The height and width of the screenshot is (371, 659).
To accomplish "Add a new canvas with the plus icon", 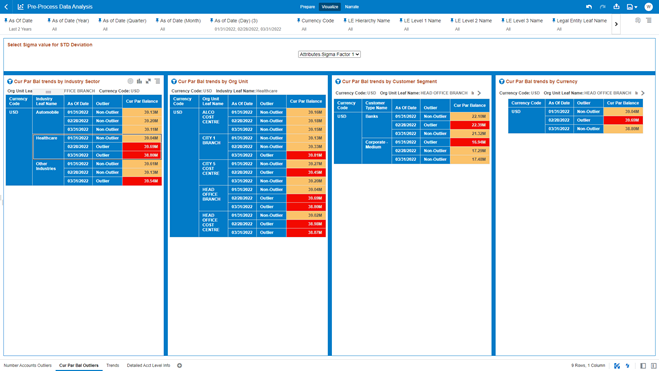I will [x=179, y=366].
